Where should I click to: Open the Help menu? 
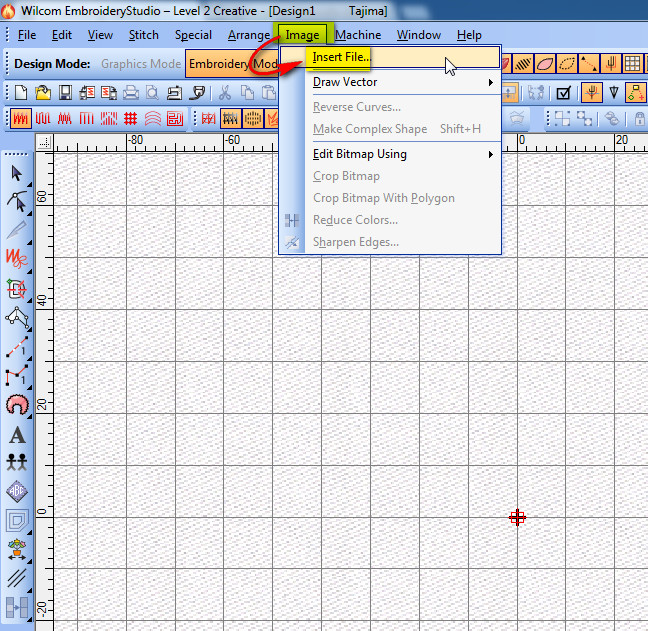pyautogui.click(x=469, y=35)
